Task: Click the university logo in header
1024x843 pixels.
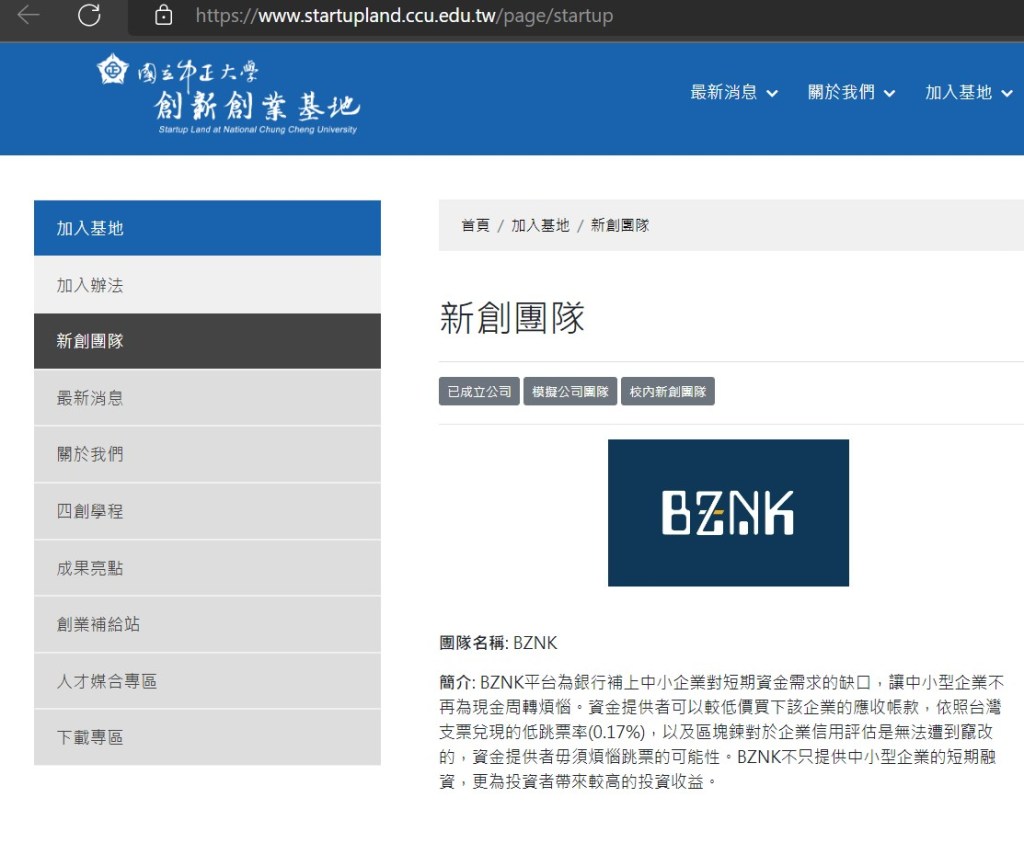Action: pyautogui.click(x=228, y=96)
